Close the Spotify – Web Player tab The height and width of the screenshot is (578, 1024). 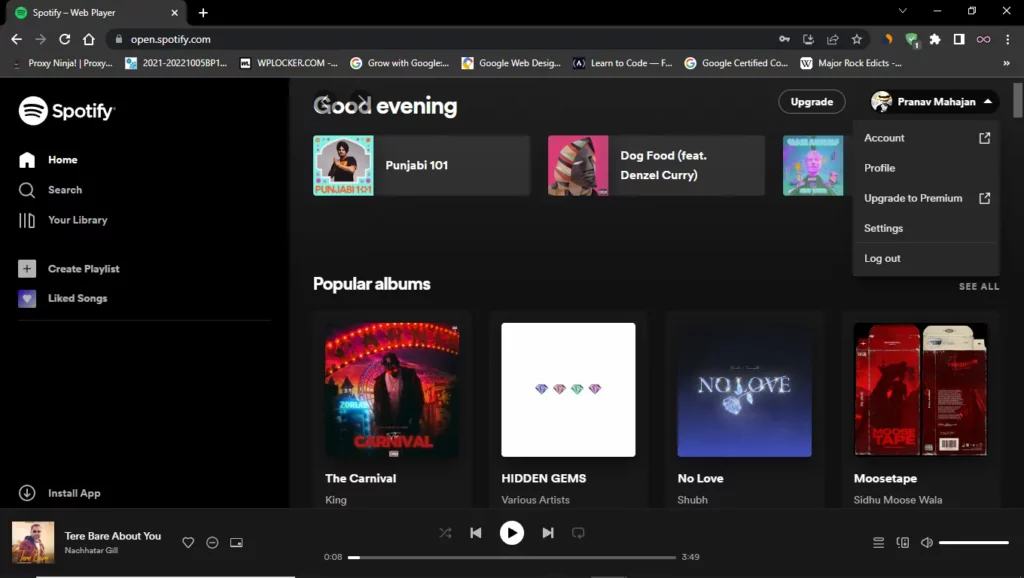pyautogui.click(x=174, y=12)
